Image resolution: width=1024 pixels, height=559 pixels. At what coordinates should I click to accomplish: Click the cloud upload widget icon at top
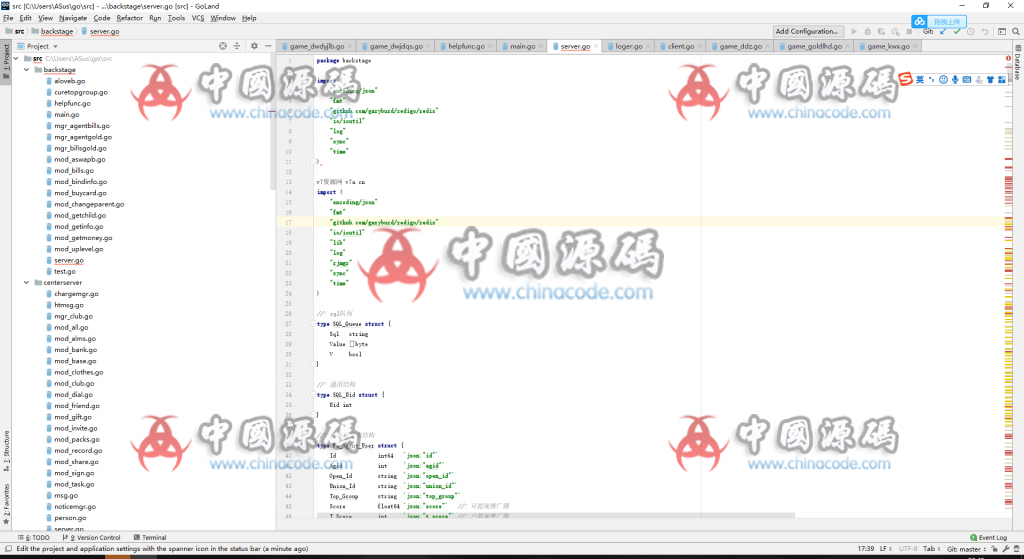point(920,22)
